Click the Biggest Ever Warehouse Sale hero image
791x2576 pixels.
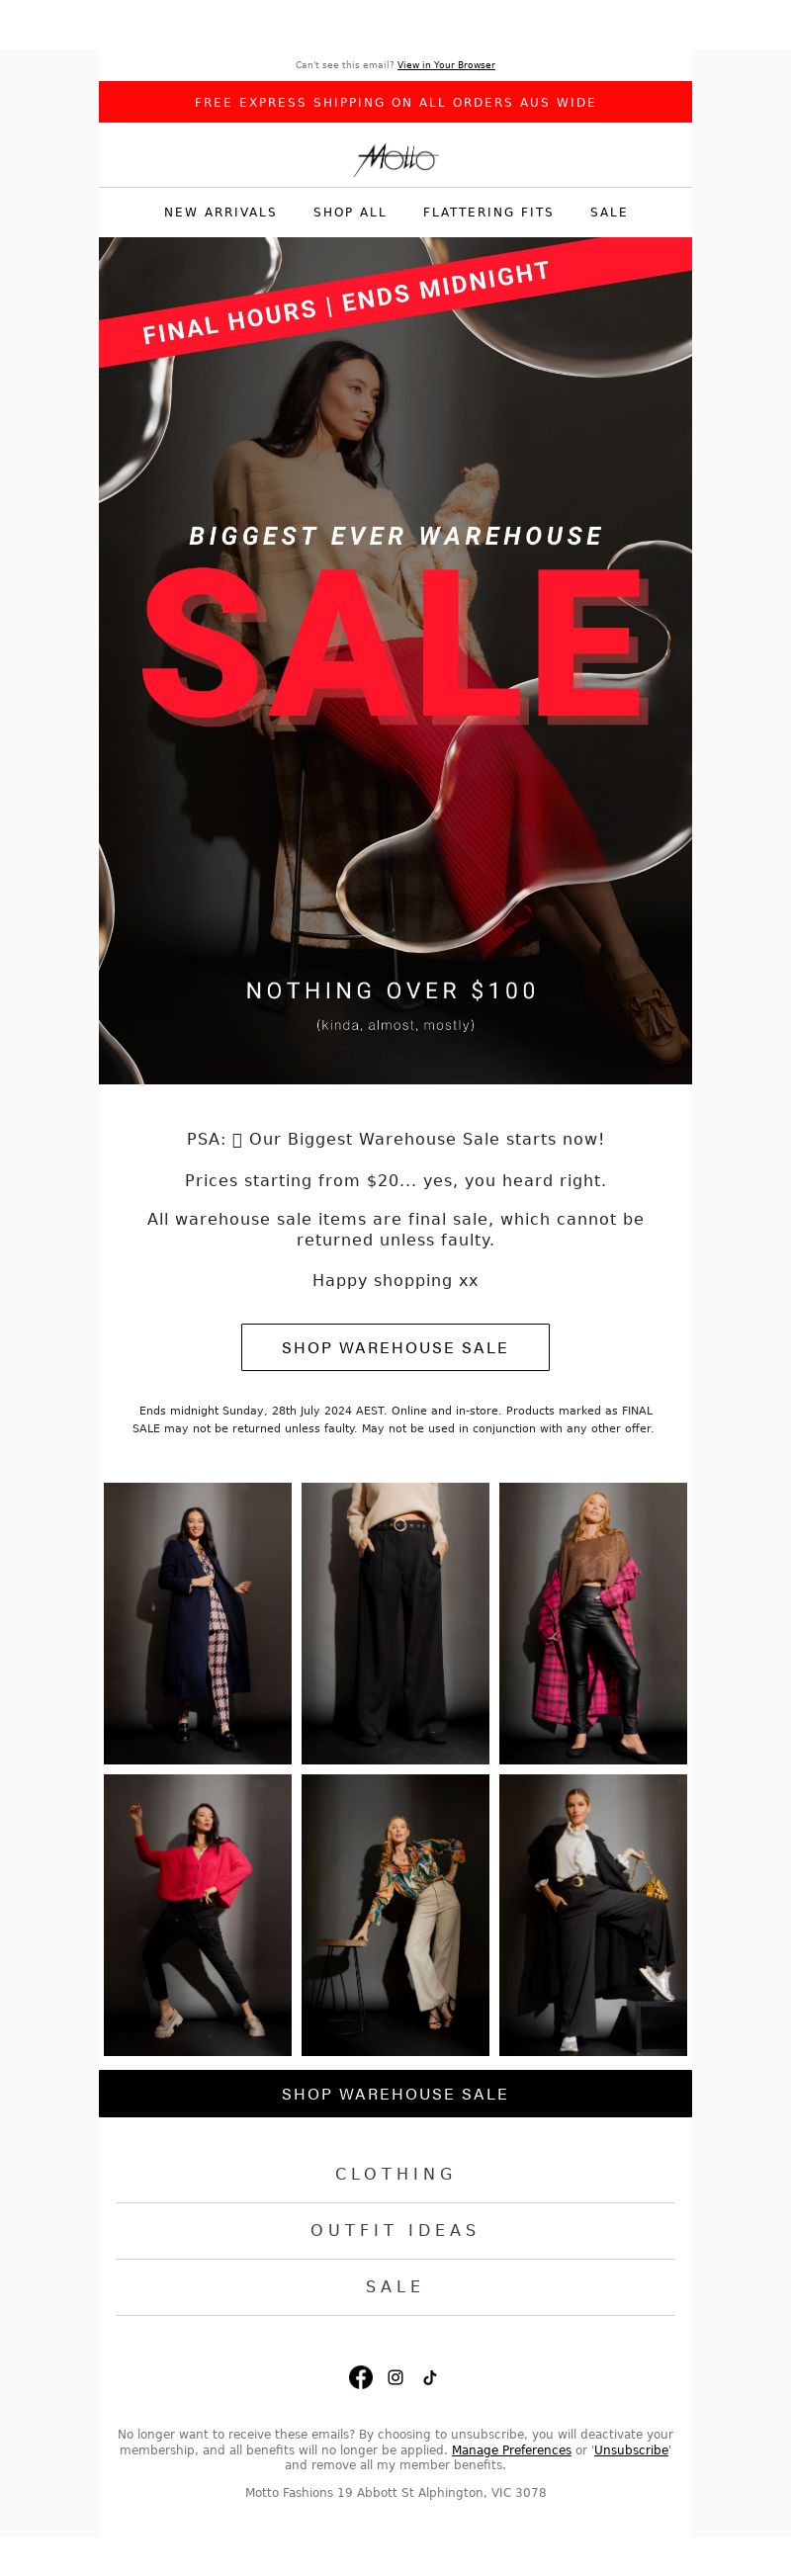tap(395, 660)
